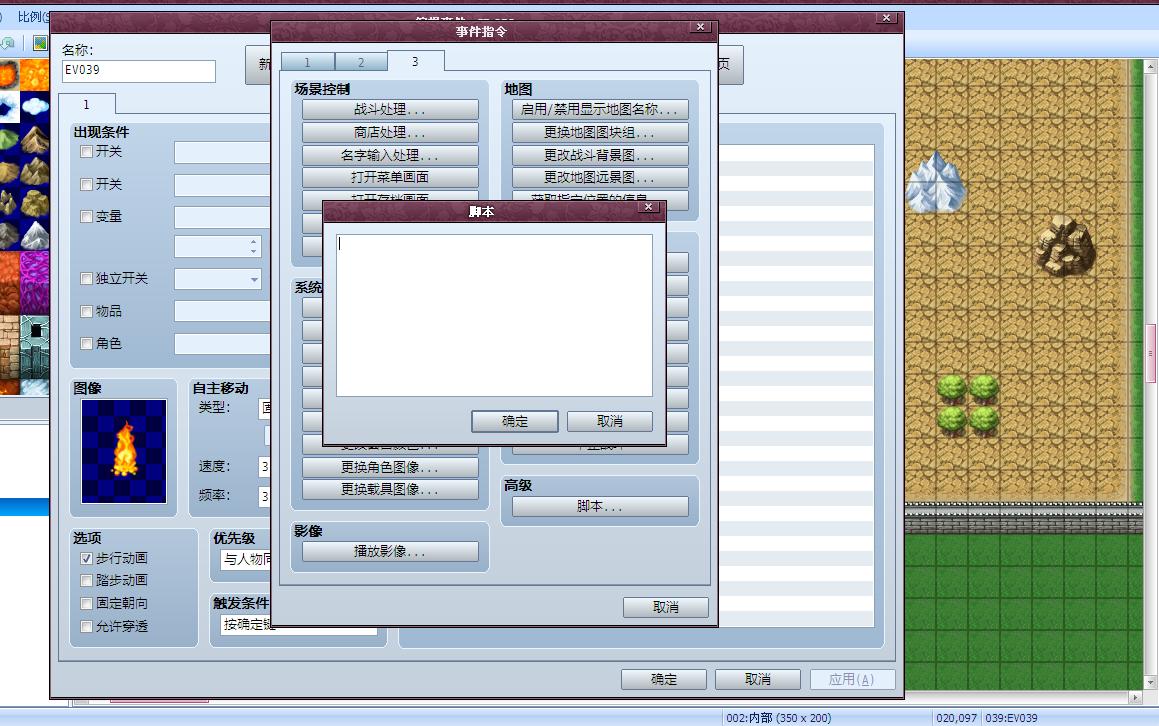This screenshot has height=726, width=1159.
Task: Select the sandy hill tile
Action: click(x=8, y=171)
